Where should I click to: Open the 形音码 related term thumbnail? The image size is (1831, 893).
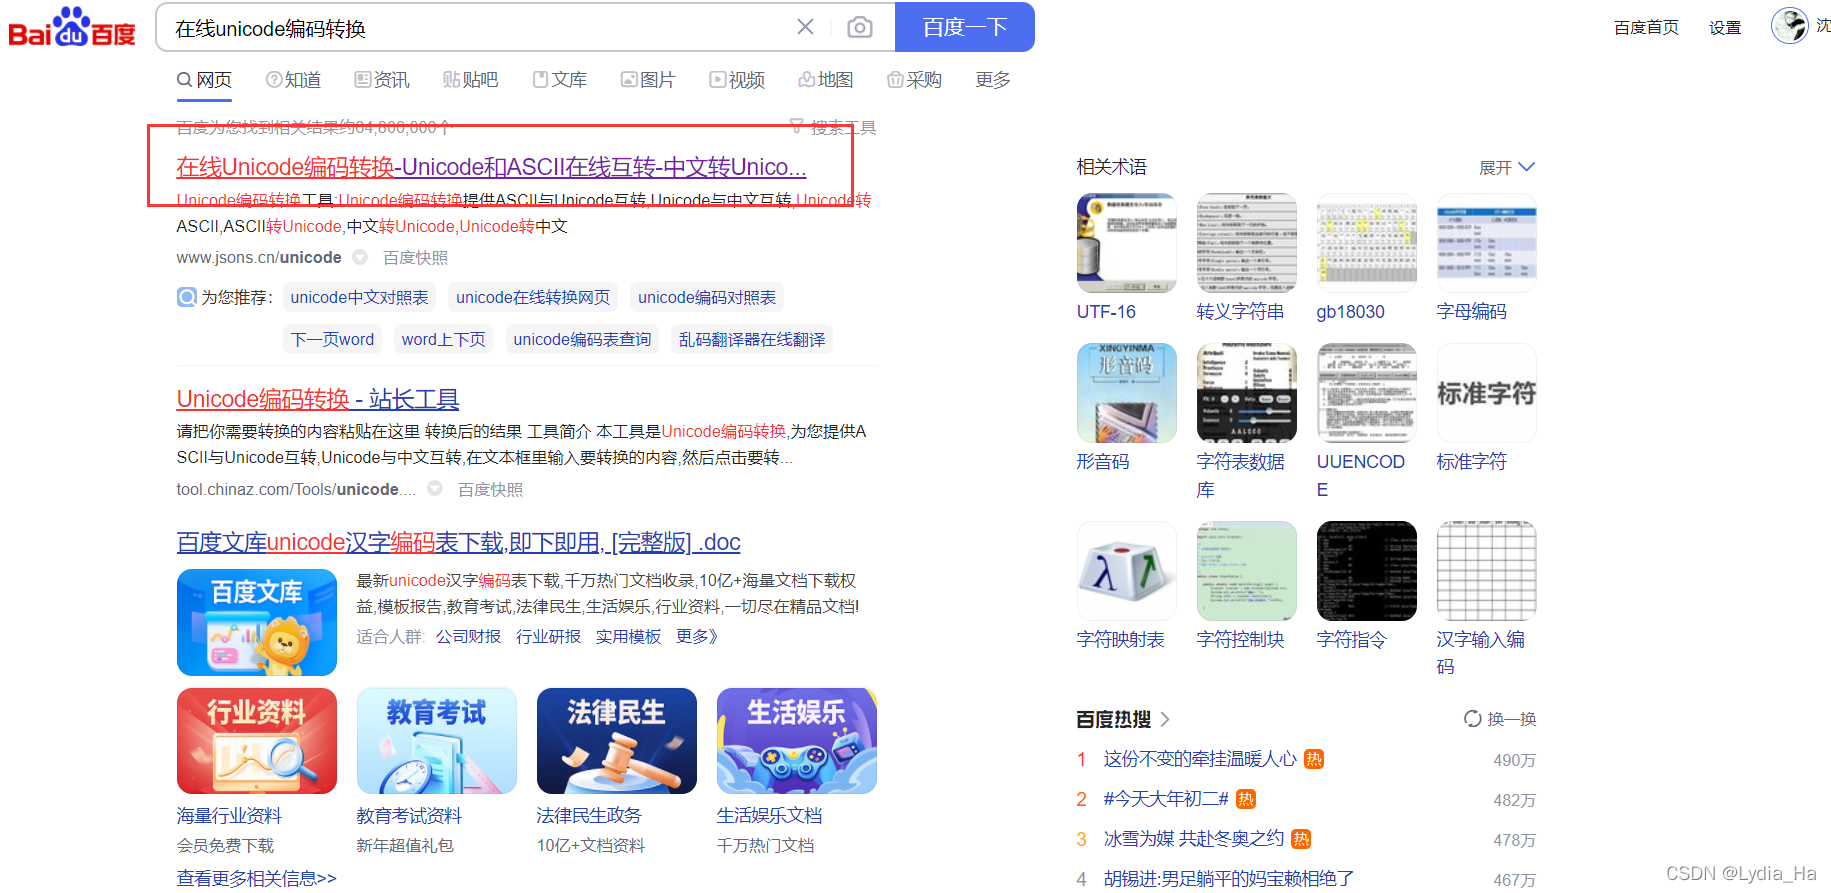(x=1127, y=393)
